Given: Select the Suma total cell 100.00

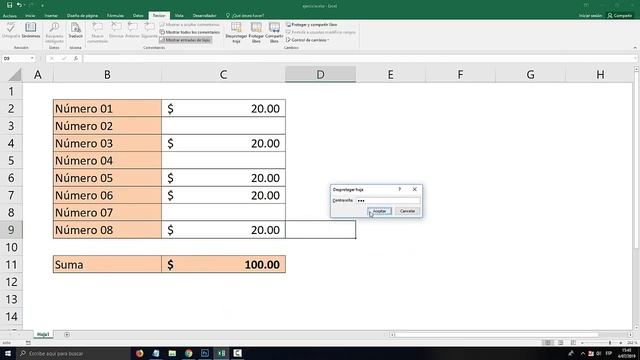Looking at the screenshot, I should point(223,264).
